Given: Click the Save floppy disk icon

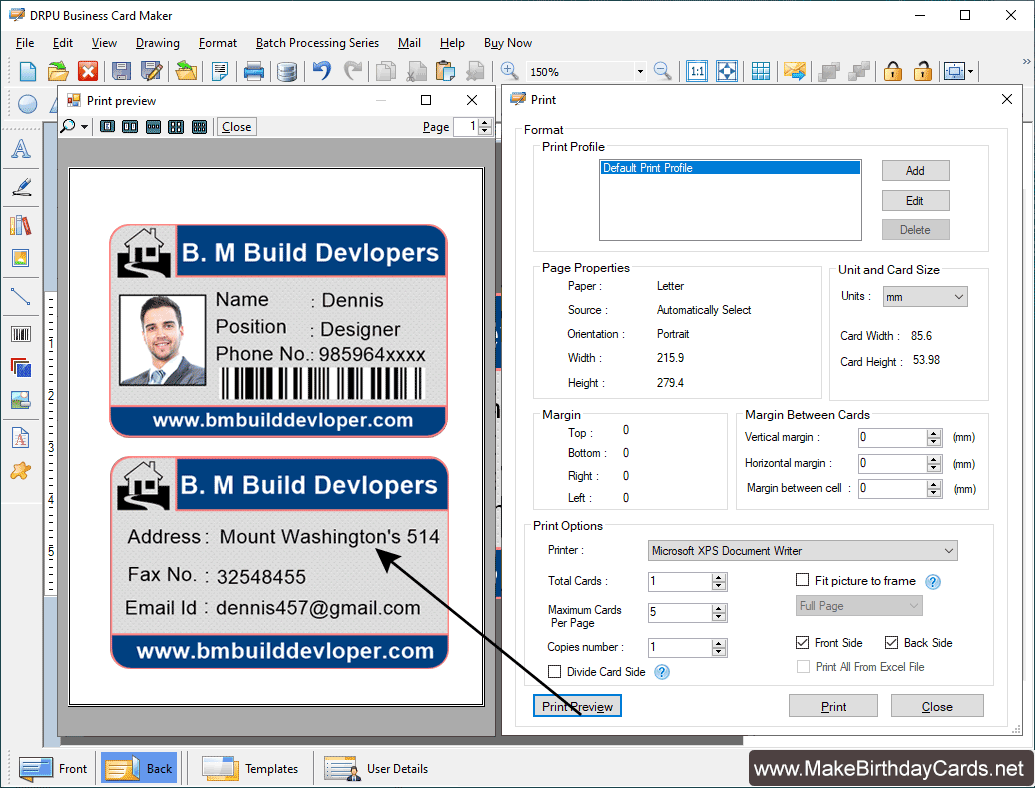Looking at the screenshot, I should (121, 71).
